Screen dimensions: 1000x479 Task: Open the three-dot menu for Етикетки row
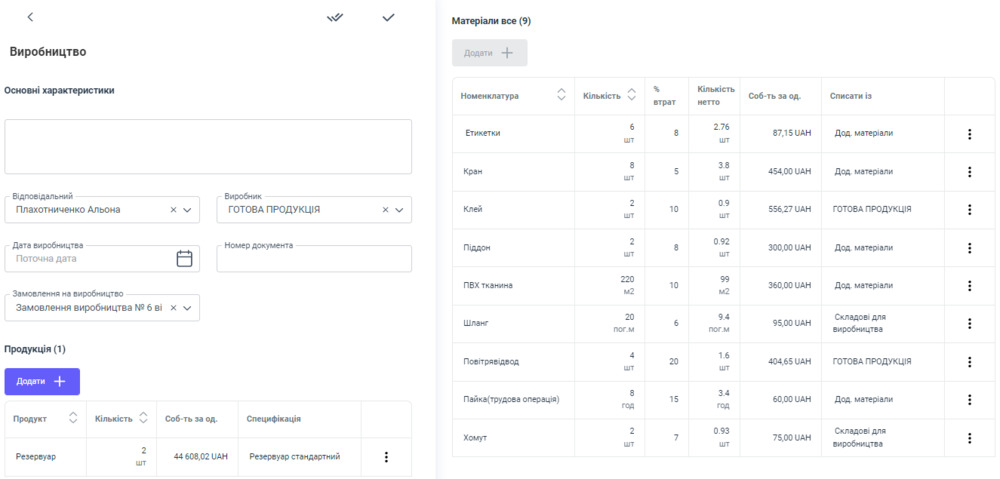tap(968, 134)
